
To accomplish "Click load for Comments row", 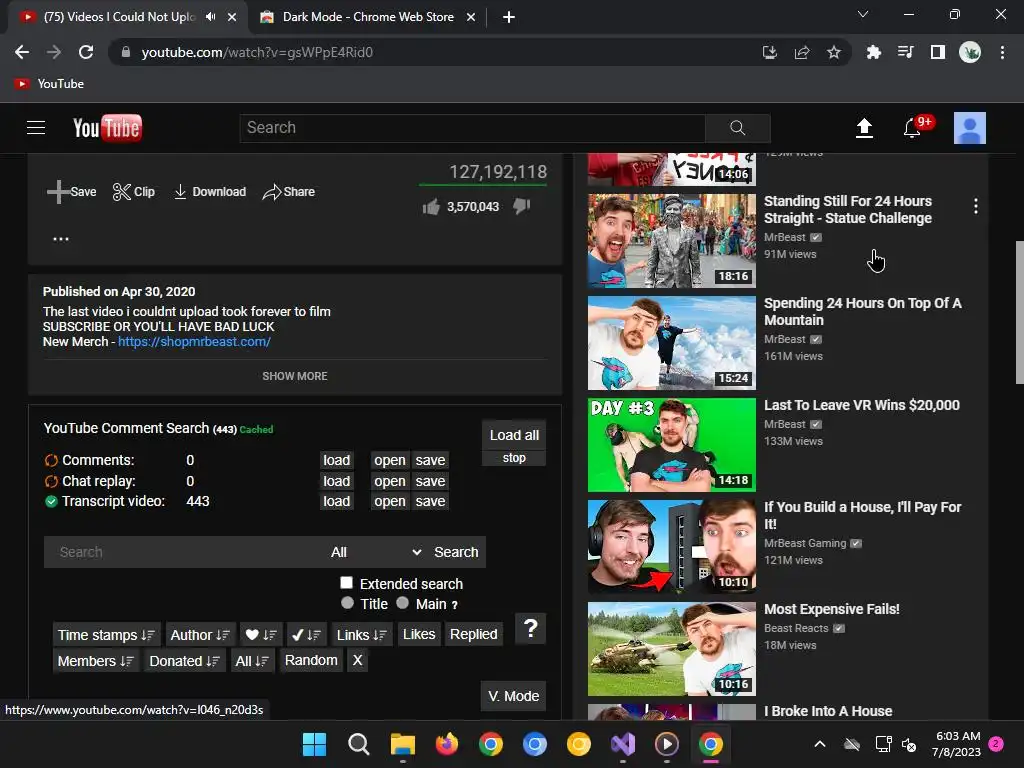I will (x=336, y=460).
